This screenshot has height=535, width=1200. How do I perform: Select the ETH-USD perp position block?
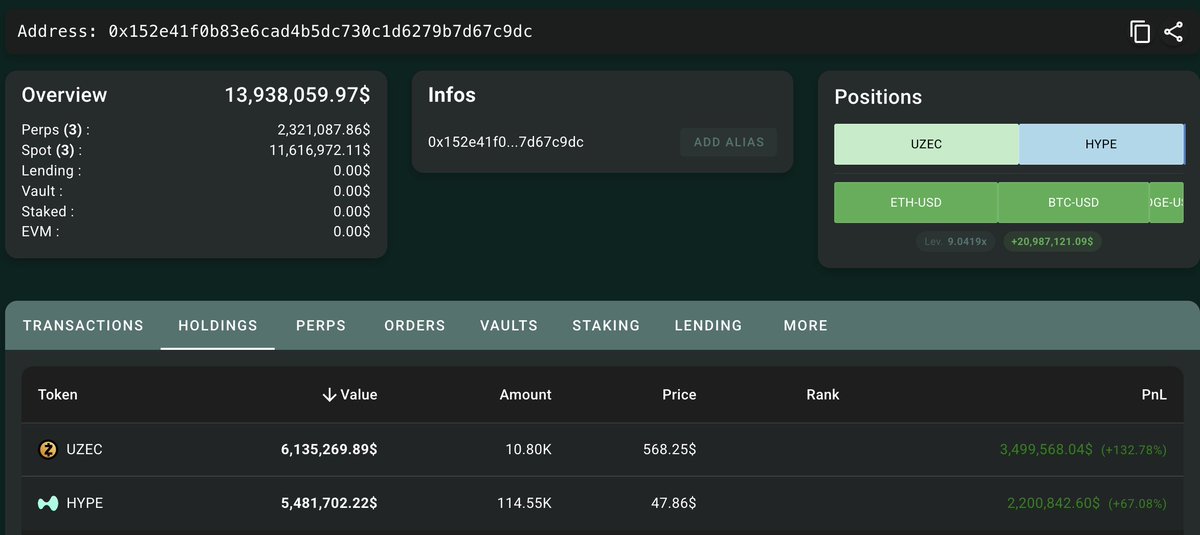(916, 202)
